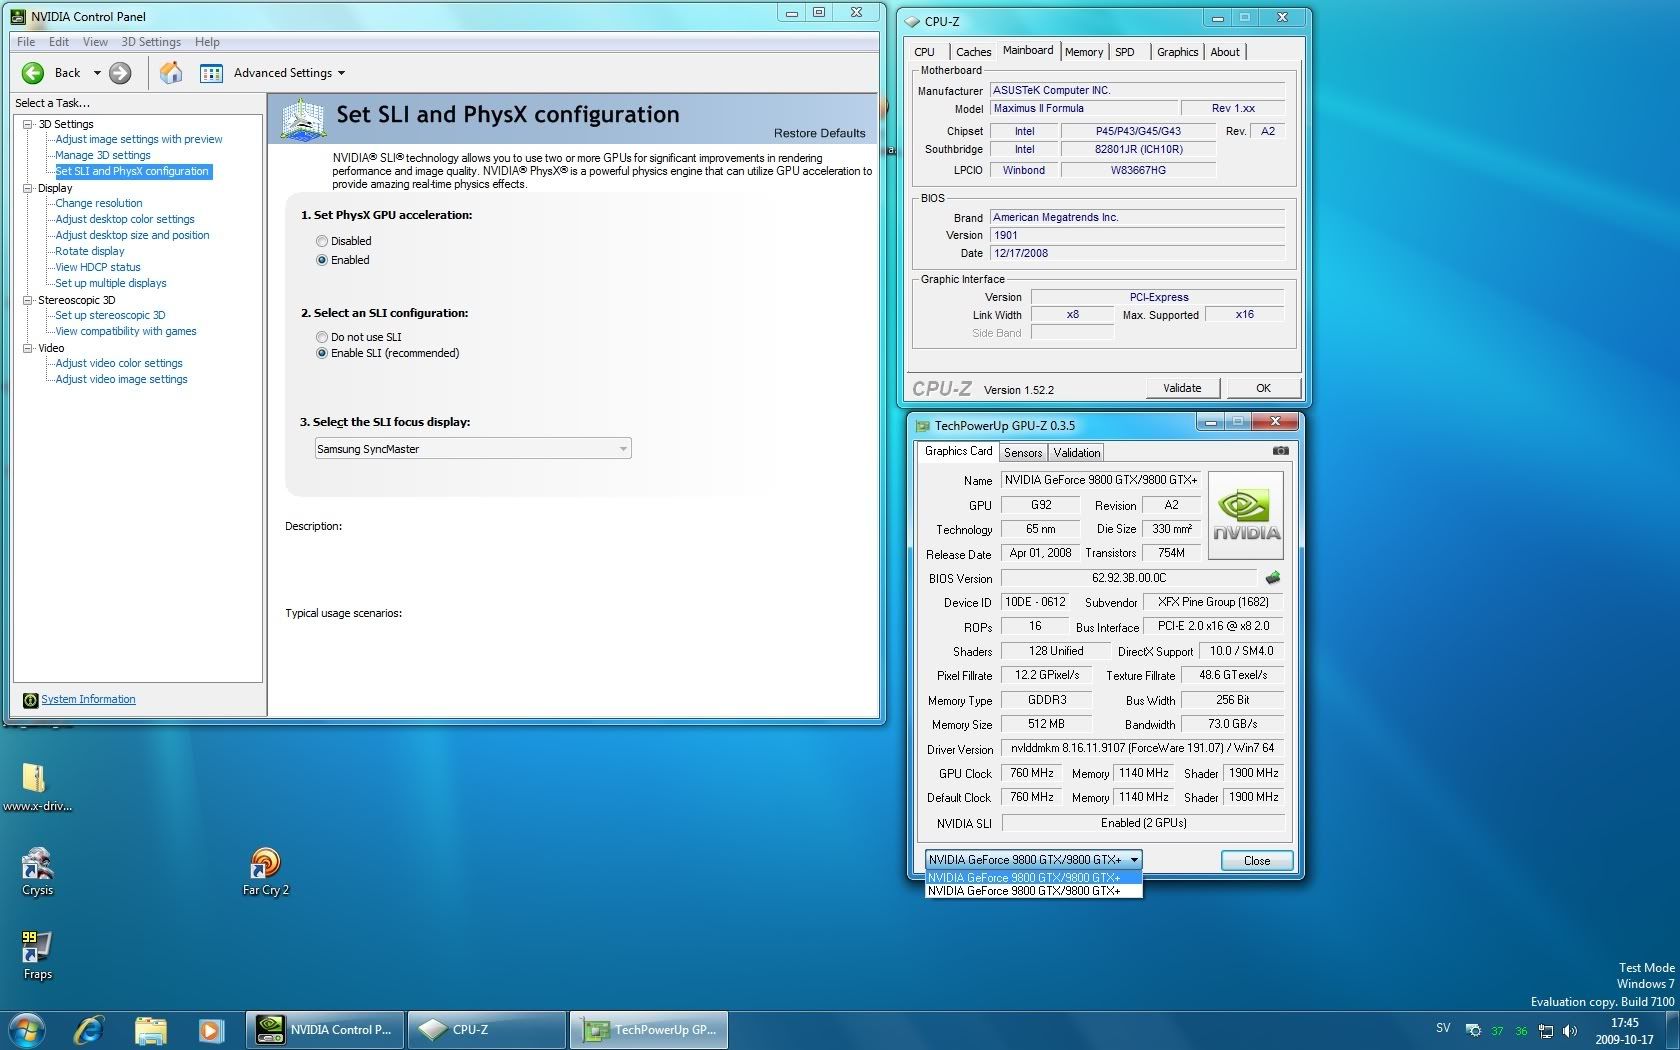Viewport: 1680px width, 1050px height.
Task: Open Windows Explorer from the taskbar
Action: click(x=150, y=1030)
